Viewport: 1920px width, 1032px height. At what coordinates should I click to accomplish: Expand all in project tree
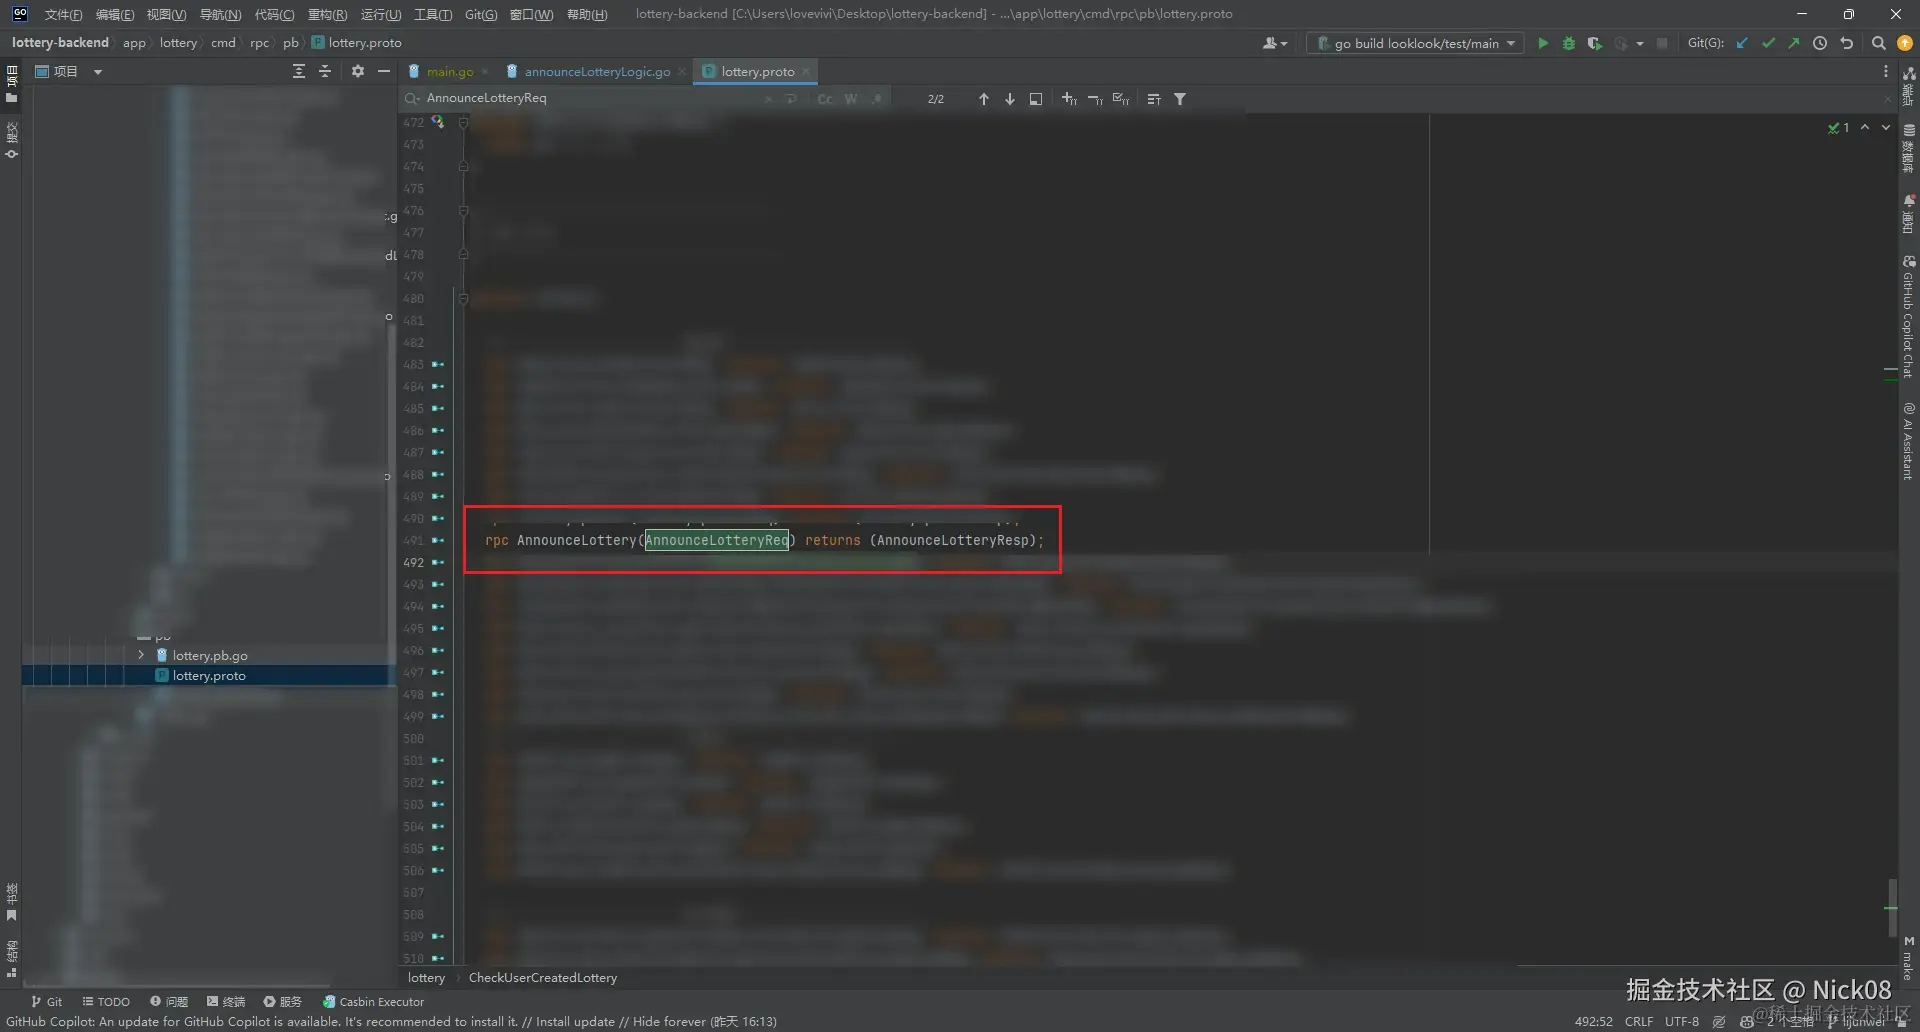[x=299, y=71]
